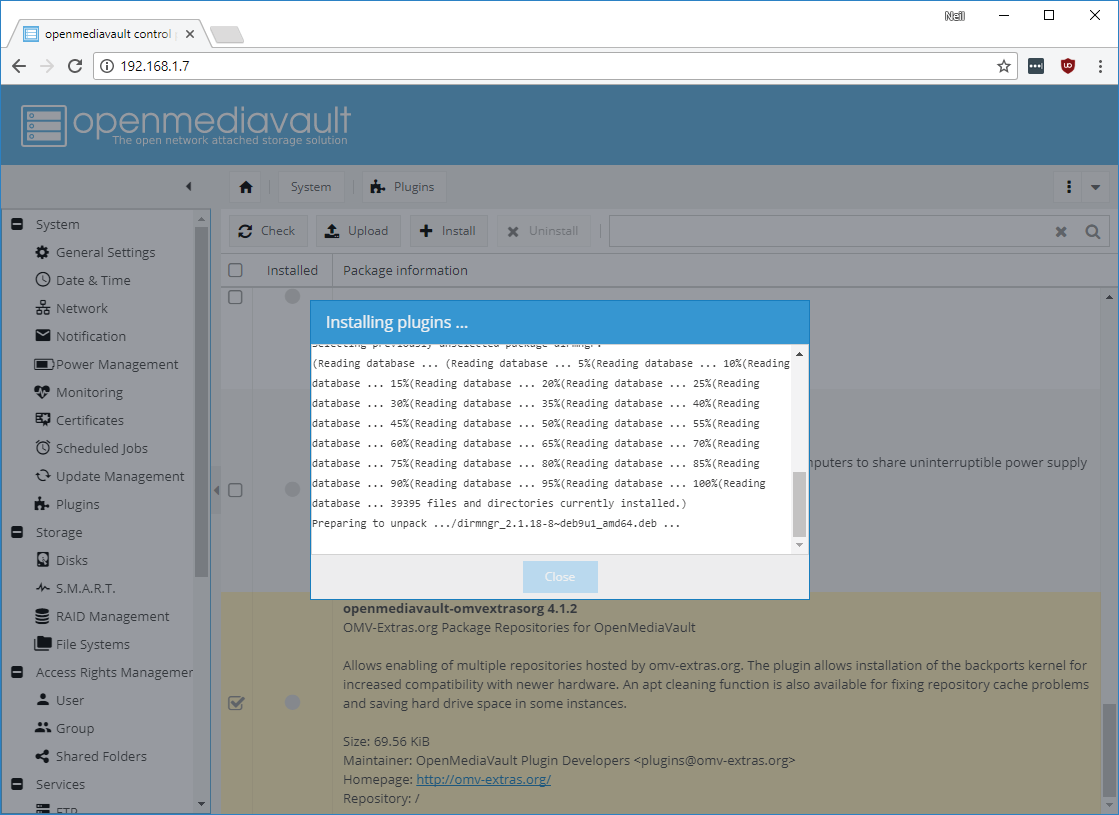Click Close in the Installing plugins dialog
The image size is (1119, 815).
(560, 577)
